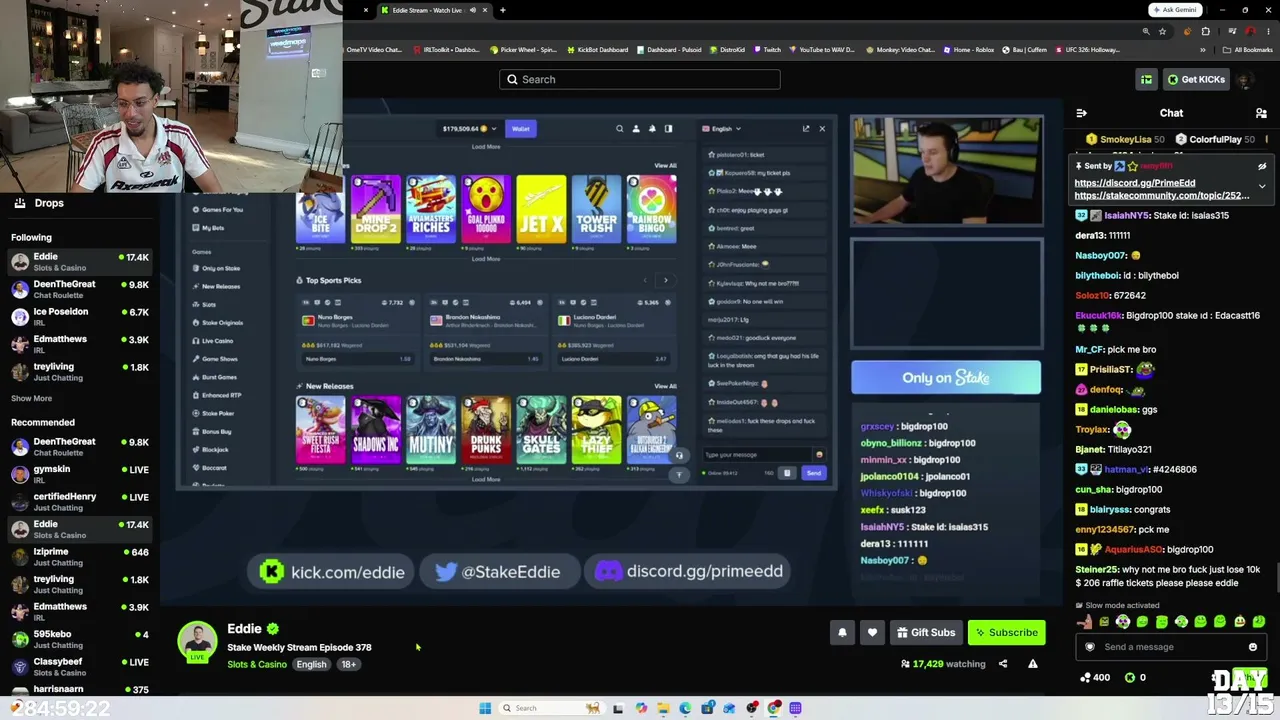Mute the Eddie Stream tab audio
Screen dimensions: 1280x720
pyautogui.click(x=471, y=10)
